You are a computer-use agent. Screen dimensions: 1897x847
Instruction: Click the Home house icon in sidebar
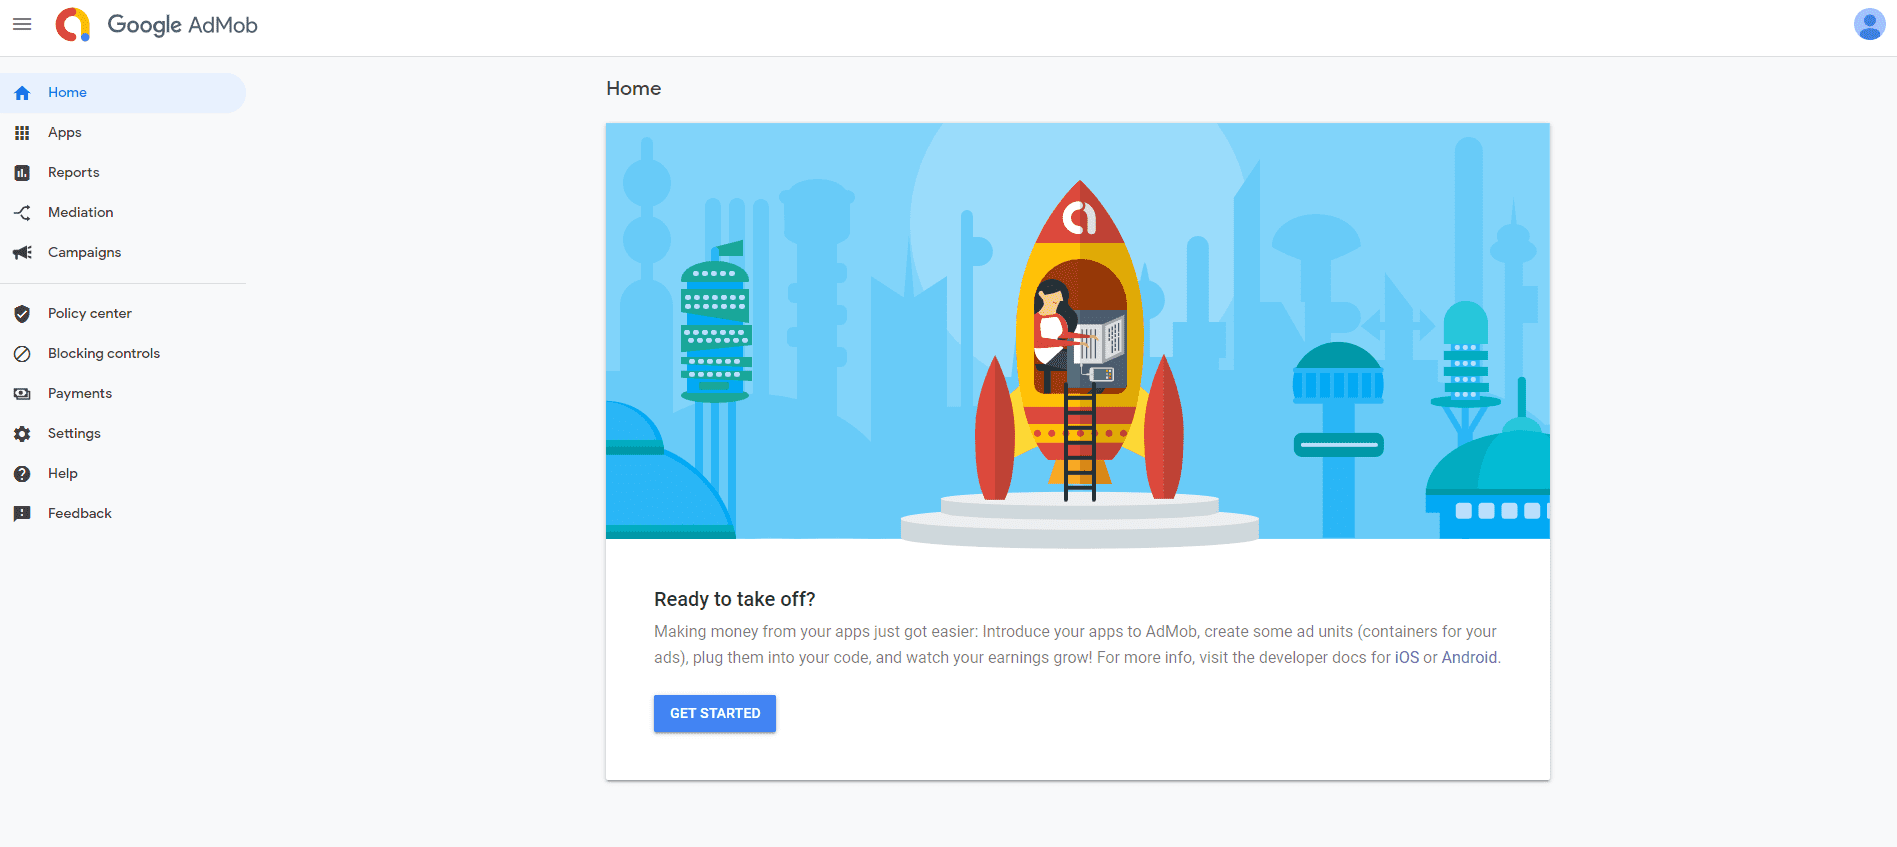pyautogui.click(x=22, y=93)
